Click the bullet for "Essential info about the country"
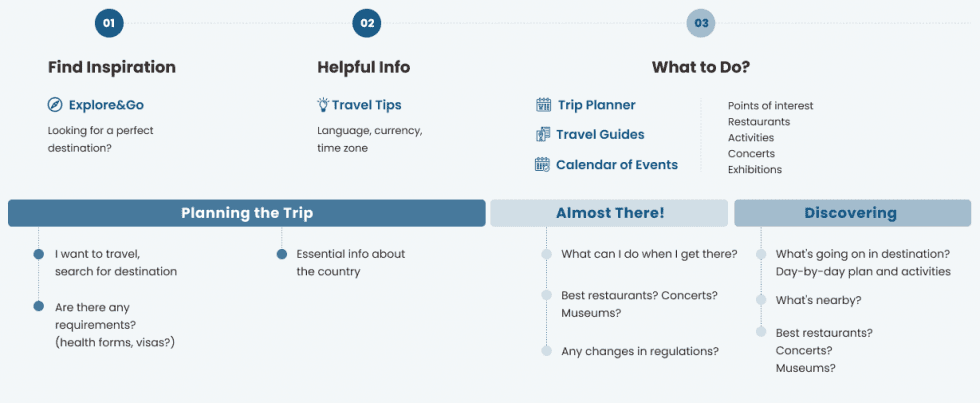Image resolution: width=980 pixels, height=403 pixels. click(281, 254)
